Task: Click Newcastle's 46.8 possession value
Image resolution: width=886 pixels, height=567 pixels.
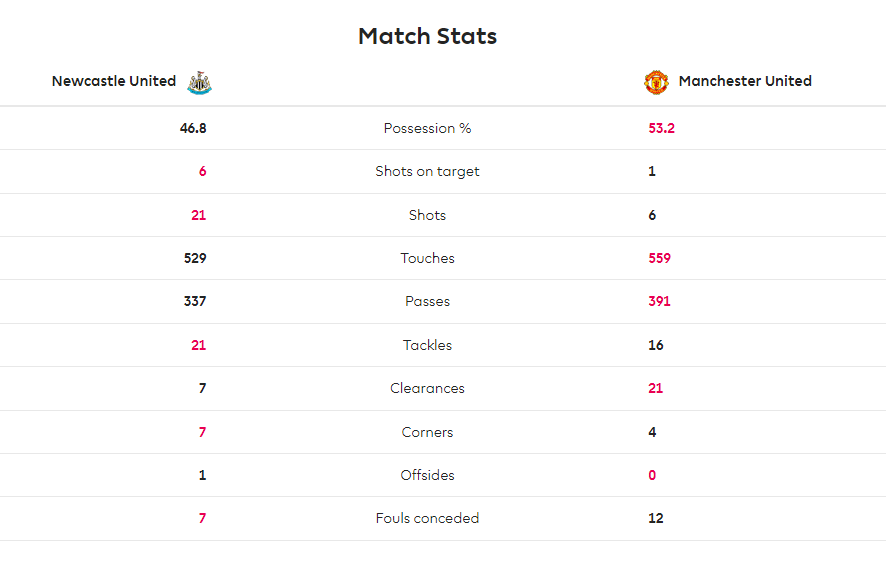Action: 193,128
